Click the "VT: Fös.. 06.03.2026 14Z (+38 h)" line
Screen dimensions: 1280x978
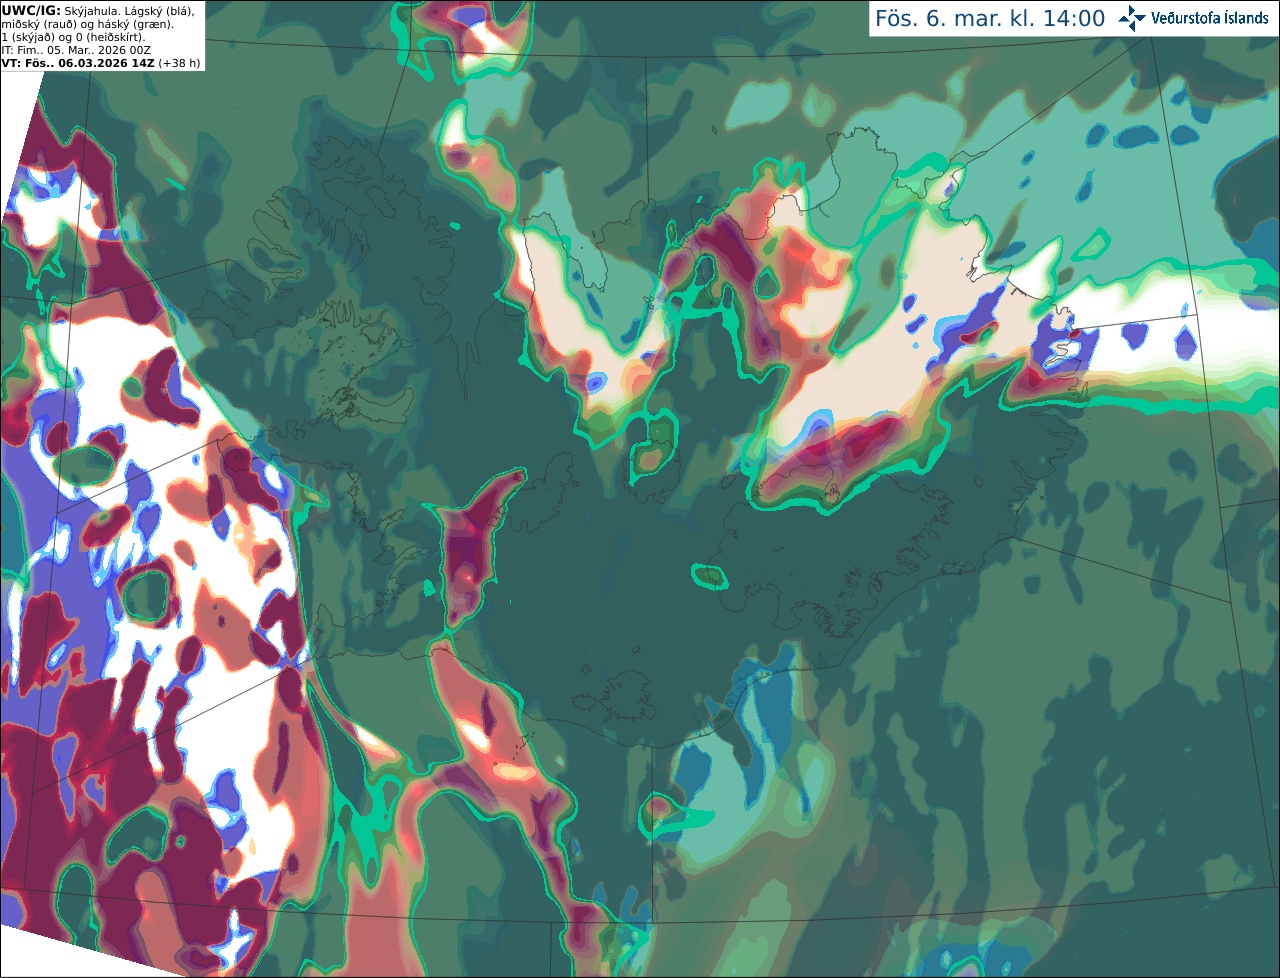pyautogui.click(x=101, y=63)
